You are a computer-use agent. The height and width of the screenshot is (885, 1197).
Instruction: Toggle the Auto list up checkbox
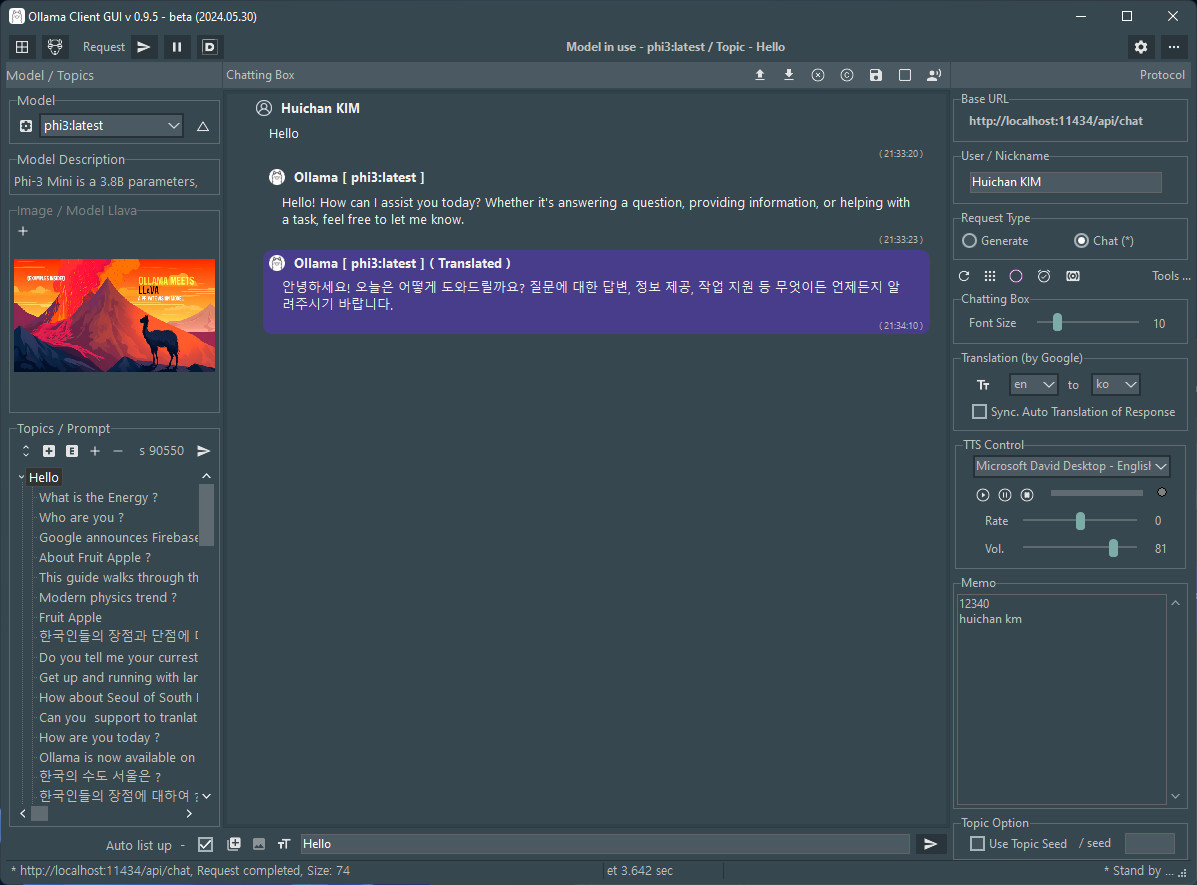click(205, 845)
